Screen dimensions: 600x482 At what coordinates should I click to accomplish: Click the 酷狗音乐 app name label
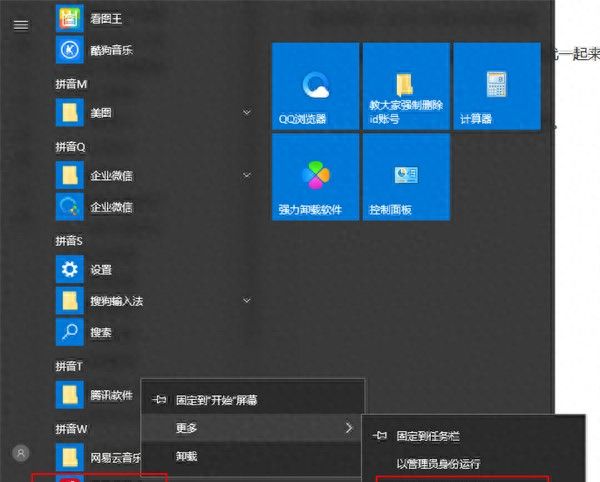(111, 50)
